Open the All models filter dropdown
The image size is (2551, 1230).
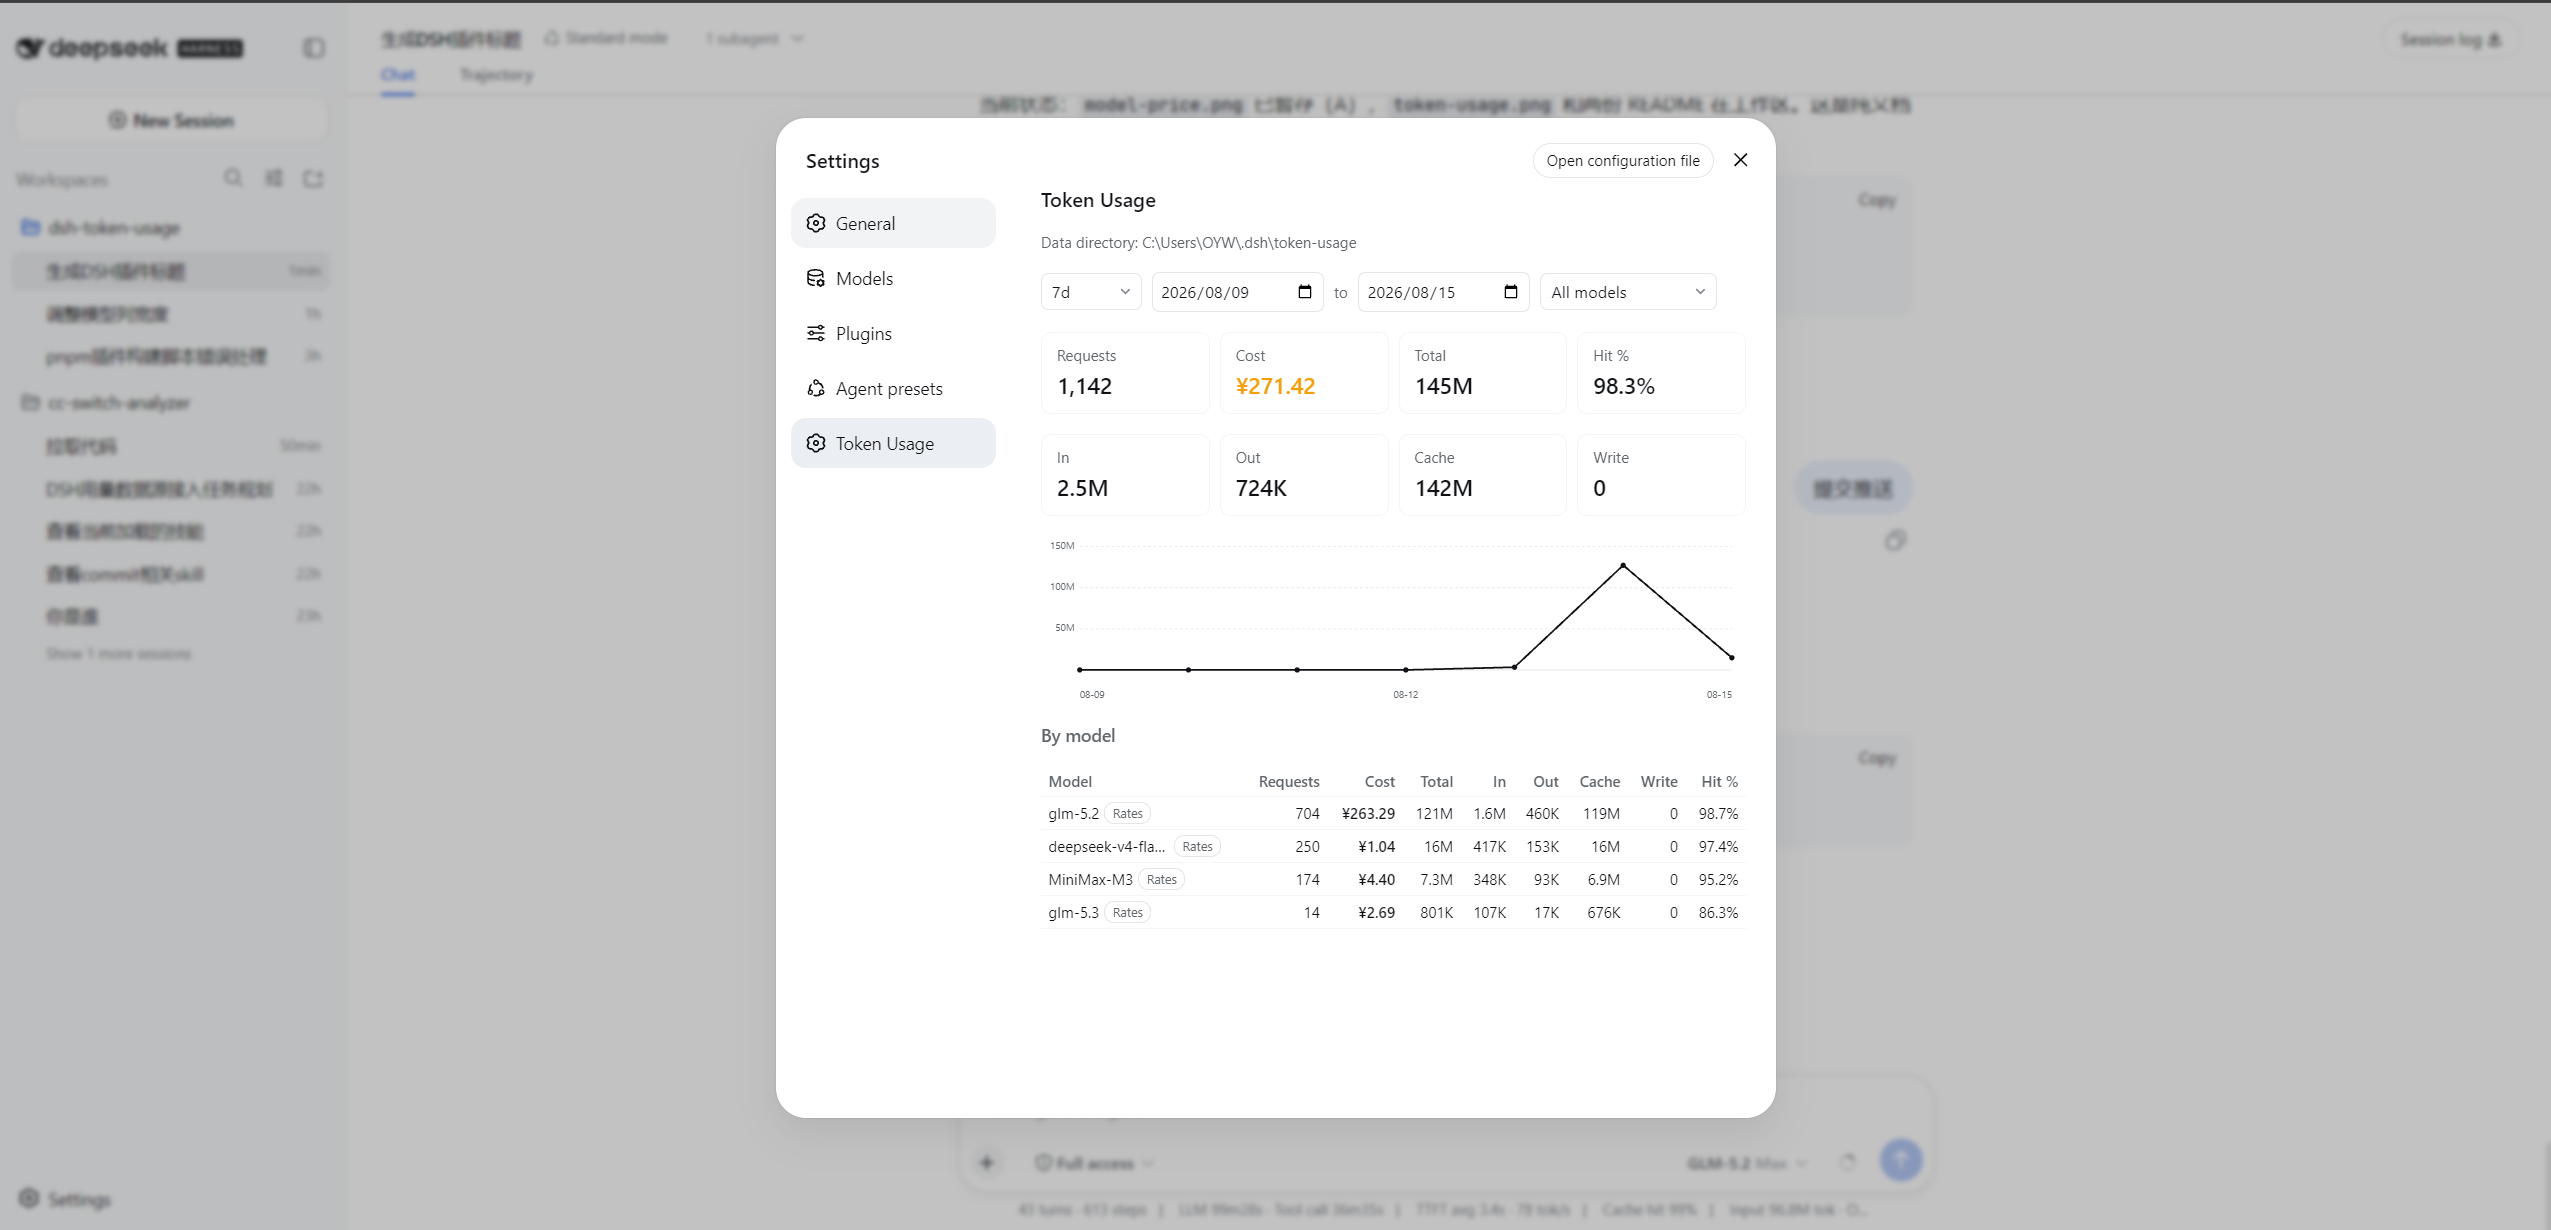(x=1628, y=292)
